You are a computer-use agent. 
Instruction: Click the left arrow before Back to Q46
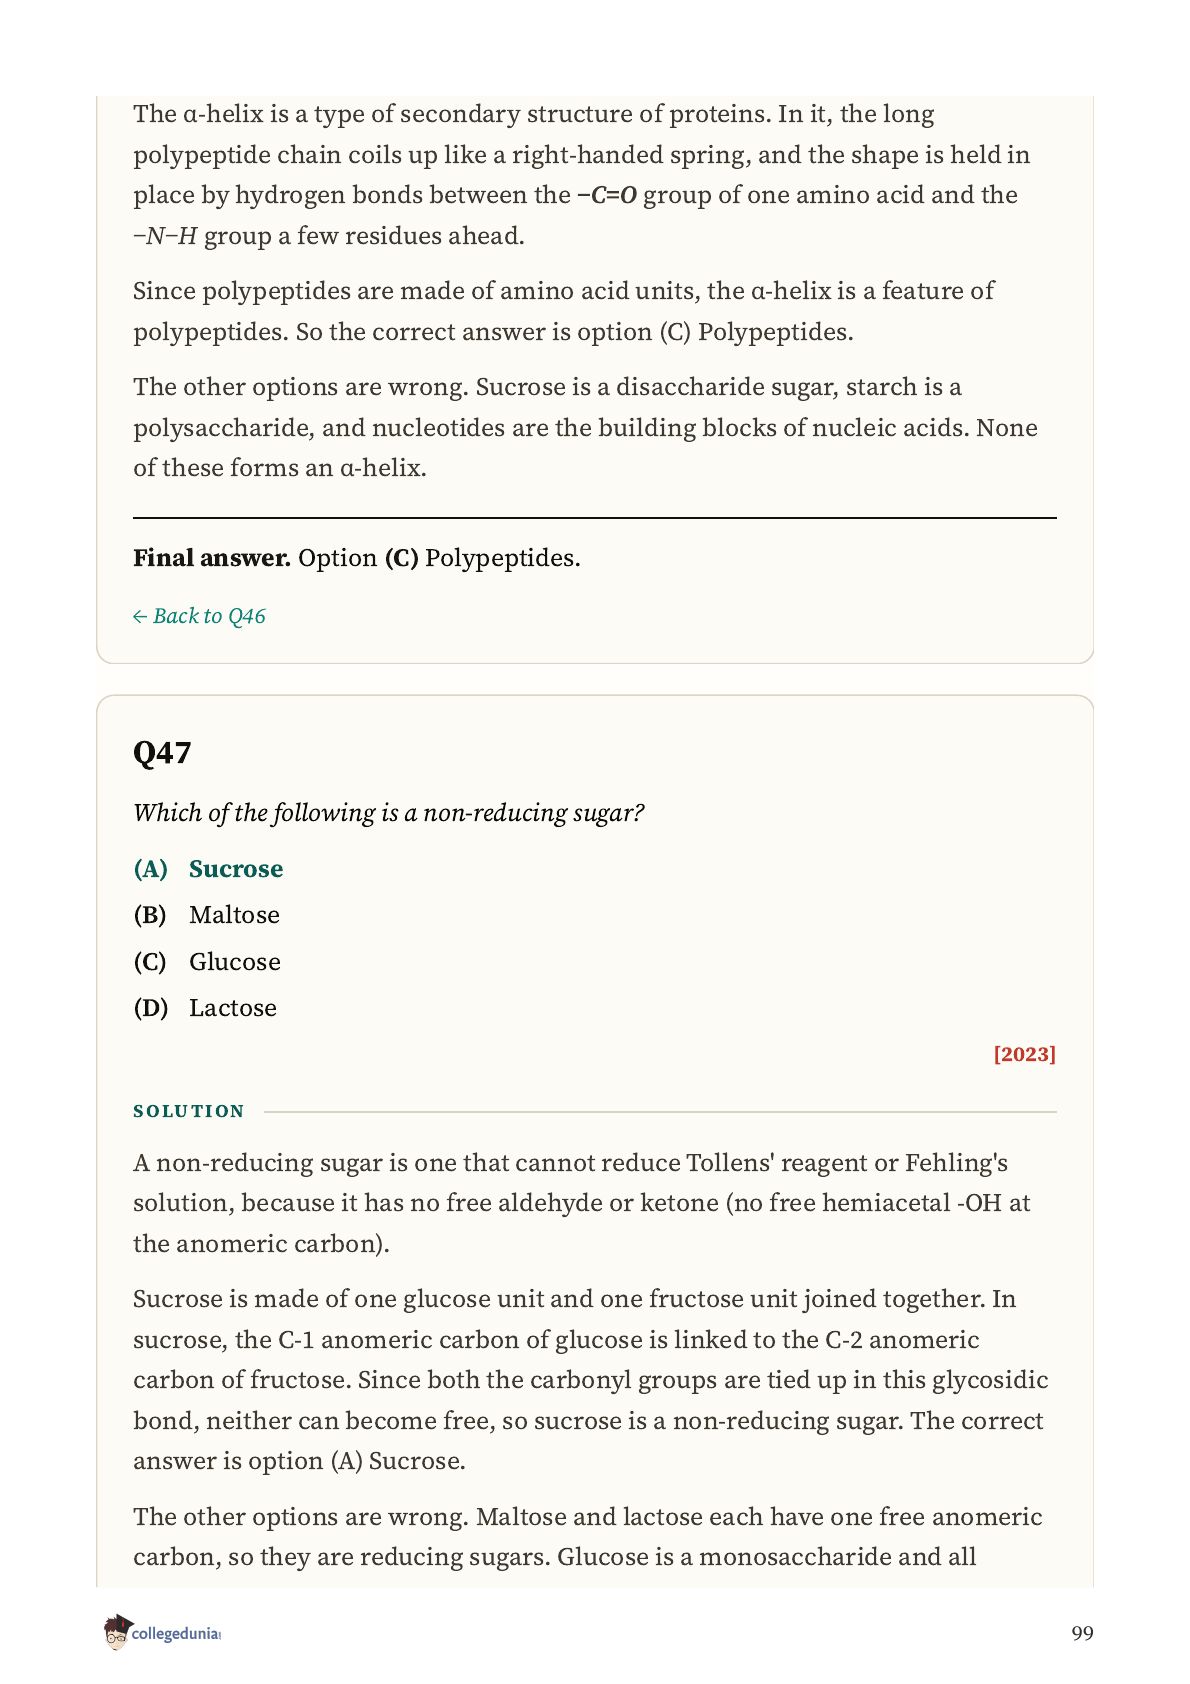click(140, 617)
